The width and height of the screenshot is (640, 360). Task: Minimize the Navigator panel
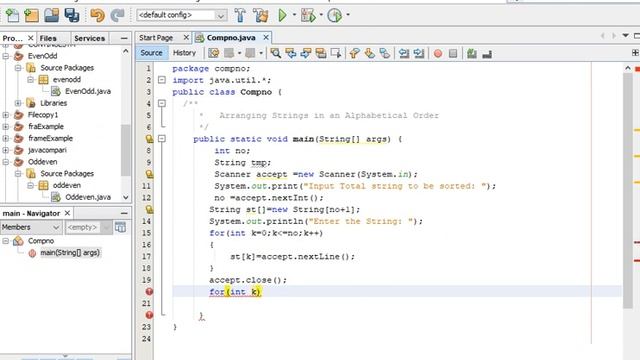(x=124, y=213)
